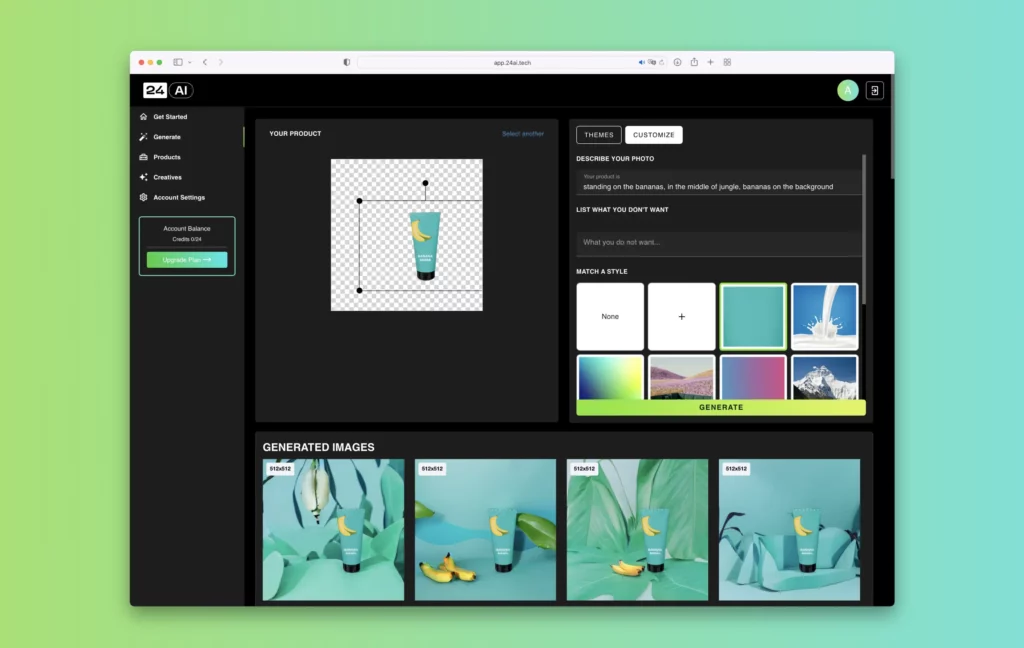Switch to the CUSTOMIZE tab

(x=654, y=135)
